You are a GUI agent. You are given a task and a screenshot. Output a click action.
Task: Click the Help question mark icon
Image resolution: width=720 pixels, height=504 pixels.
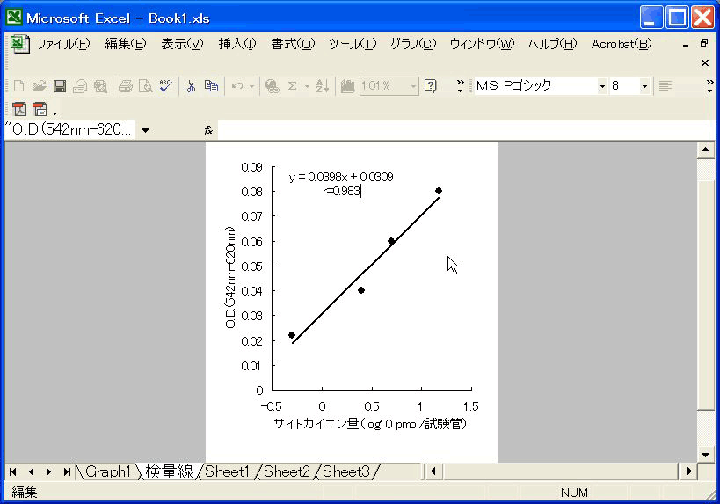[x=430, y=87]
